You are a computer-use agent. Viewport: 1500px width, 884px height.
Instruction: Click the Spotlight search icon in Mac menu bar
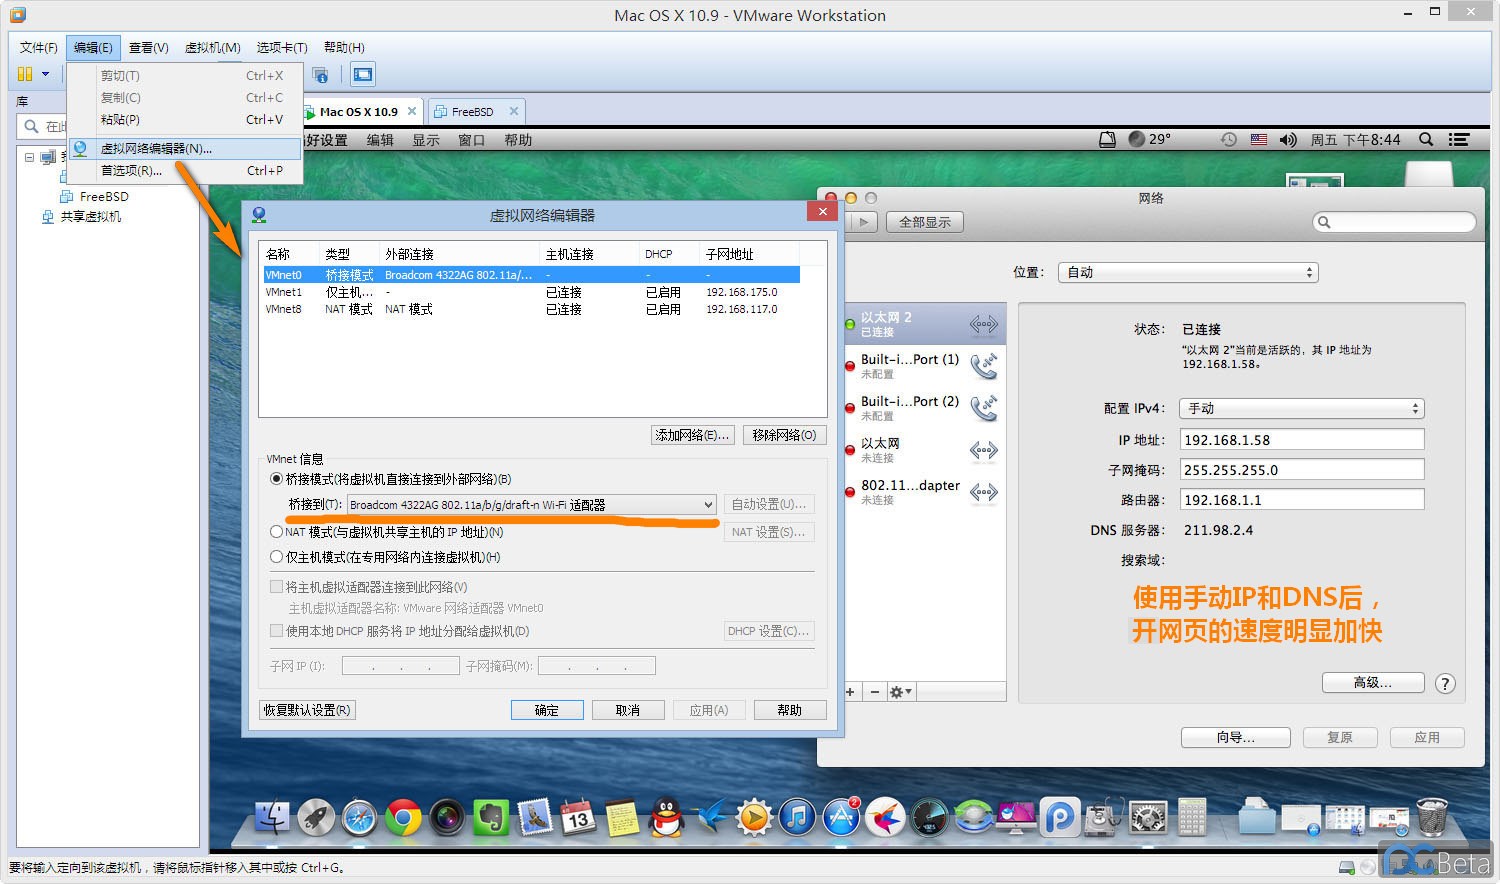pos(1426,140)
